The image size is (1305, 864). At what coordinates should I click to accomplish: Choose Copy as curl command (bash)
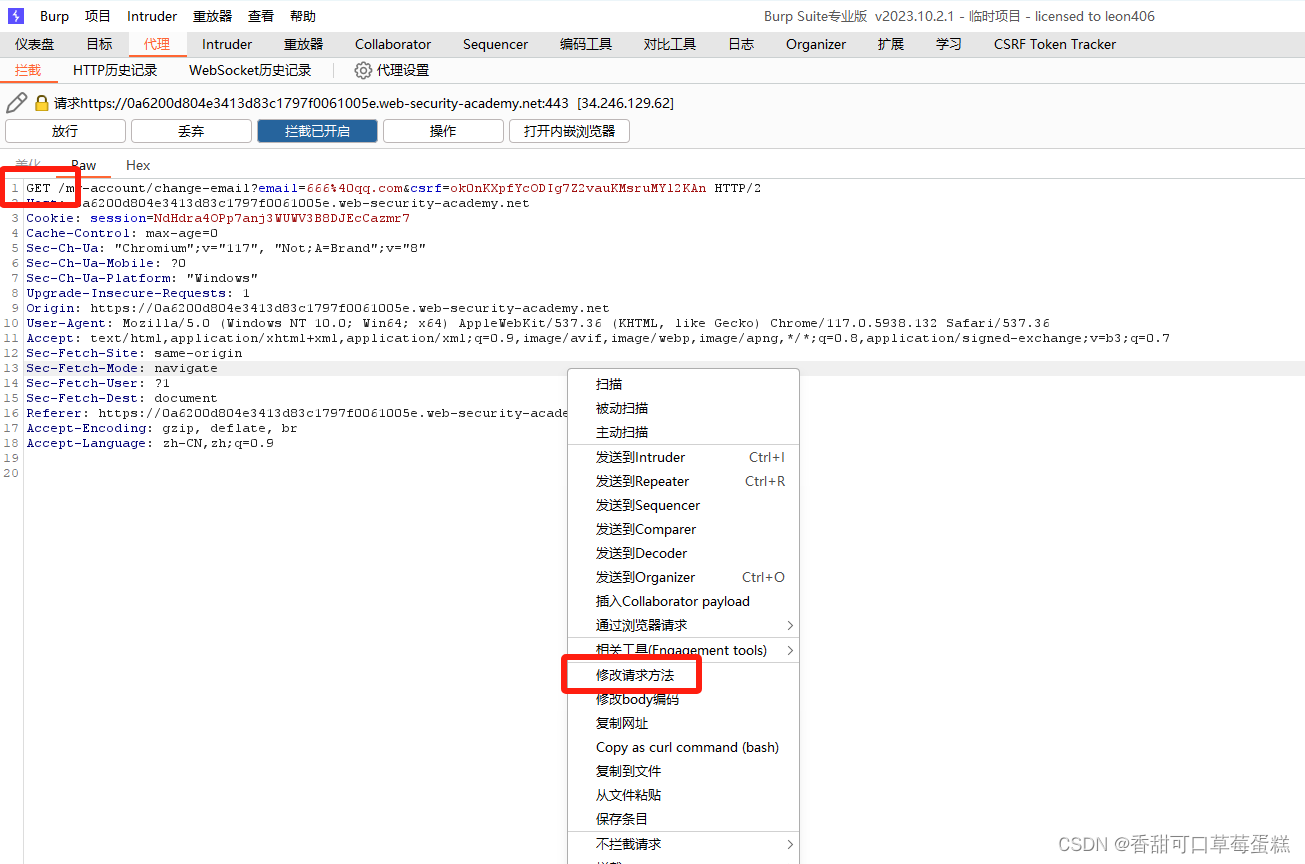pos(684,747)
